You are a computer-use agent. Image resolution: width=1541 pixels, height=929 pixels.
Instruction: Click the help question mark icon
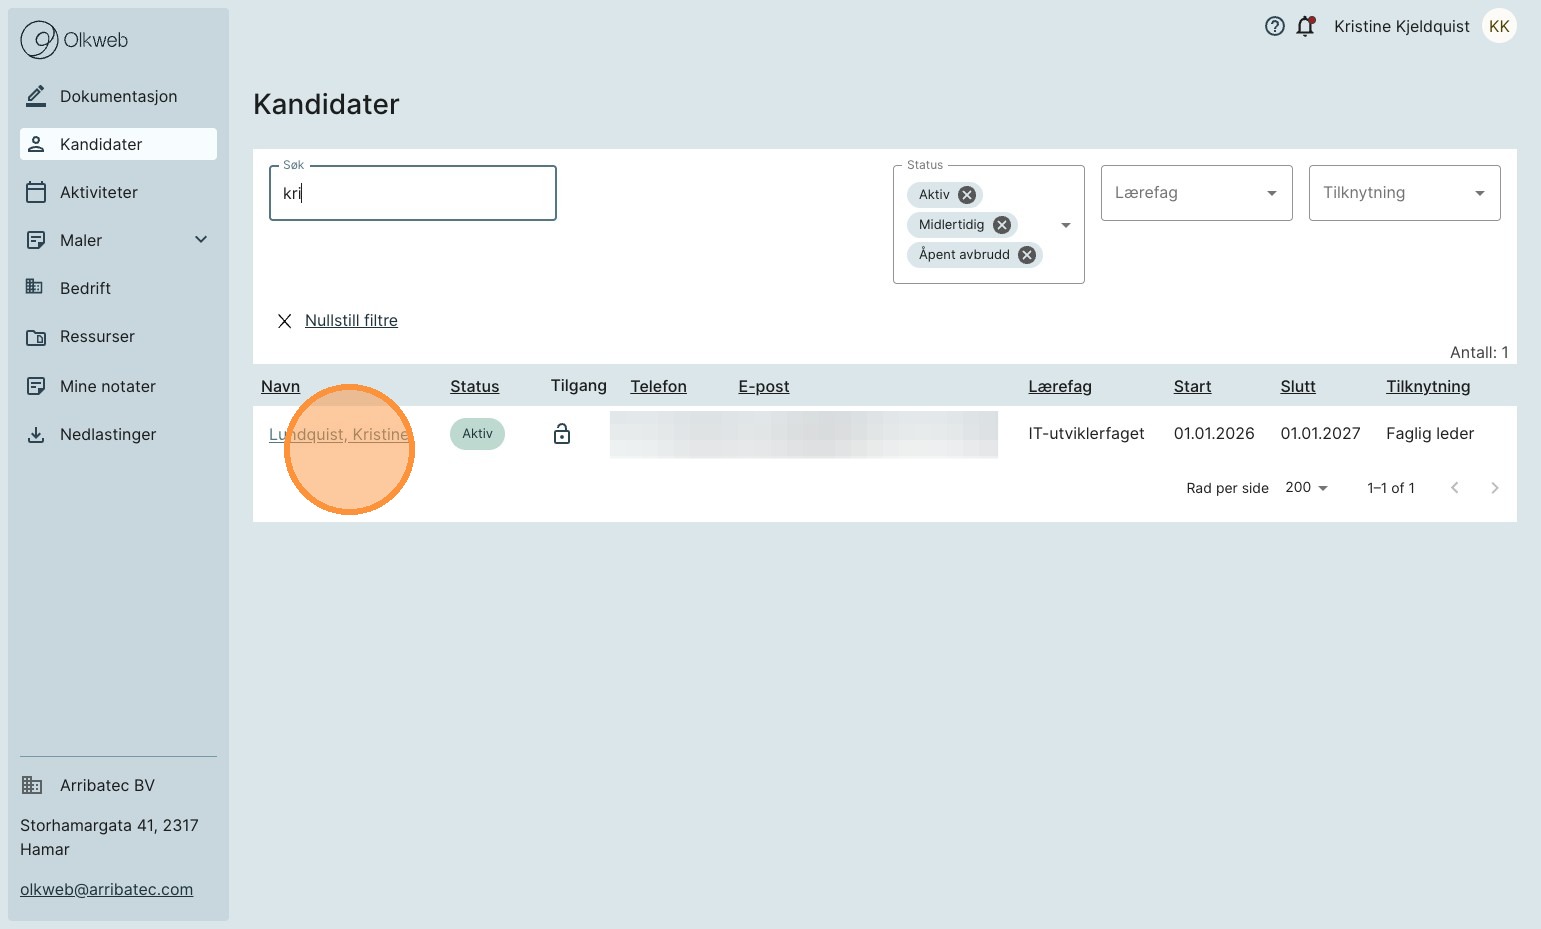coord(1274,27)
